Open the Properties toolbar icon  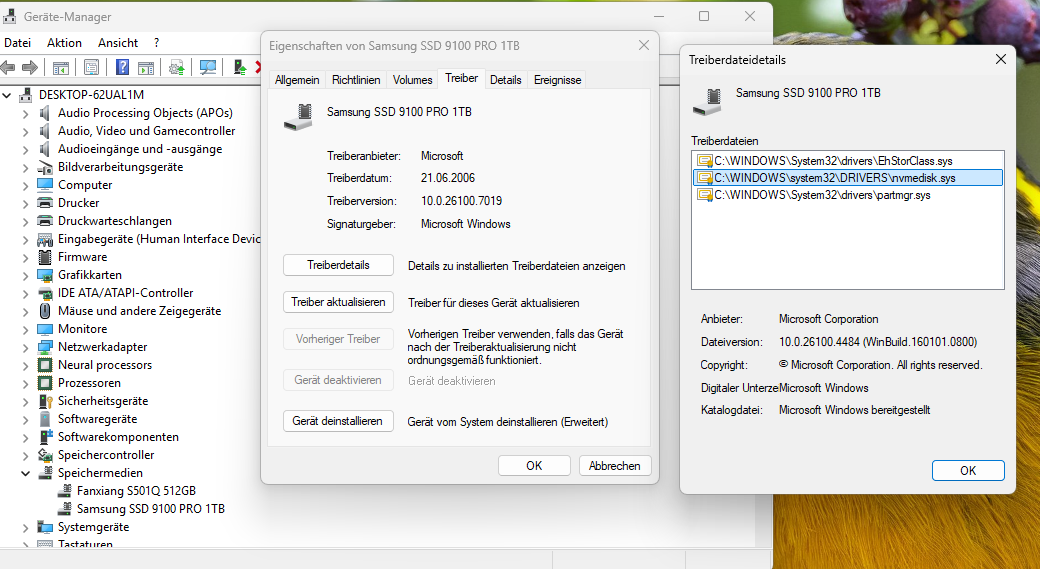point(92,67)
